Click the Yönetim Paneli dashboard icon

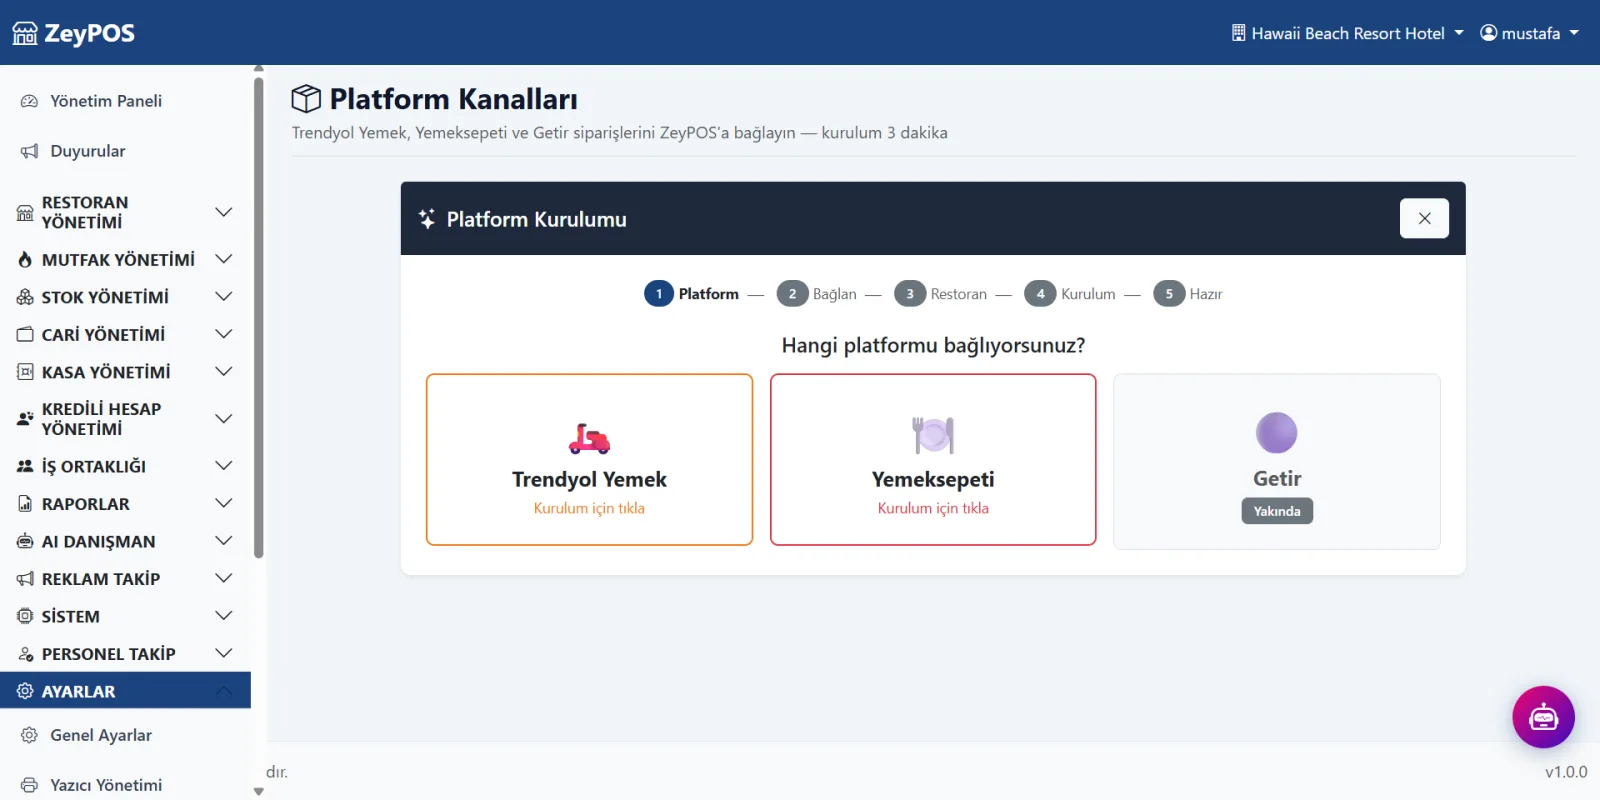click(29, 101)
